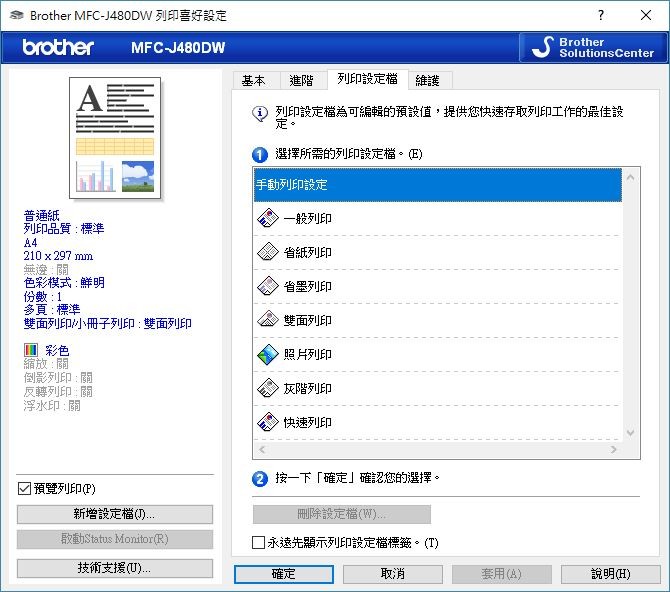Viewport: 670px width, 592px height.
Task: Select the 灰階列印 text entry
Action: (x=308, y=389)
